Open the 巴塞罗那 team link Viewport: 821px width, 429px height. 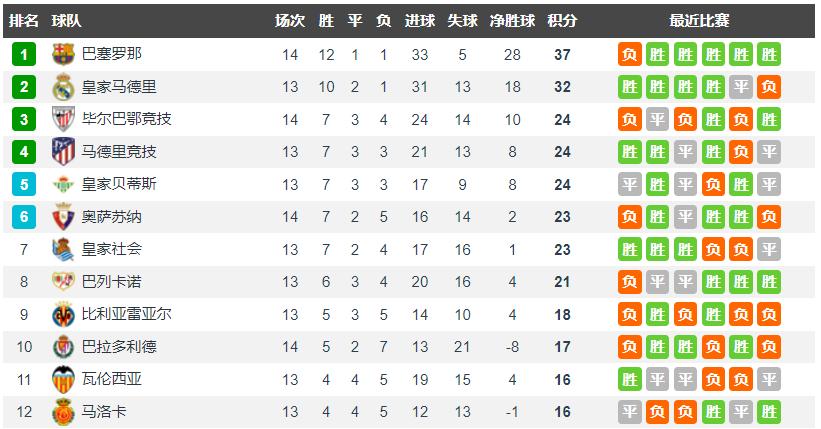click(111, 55)
